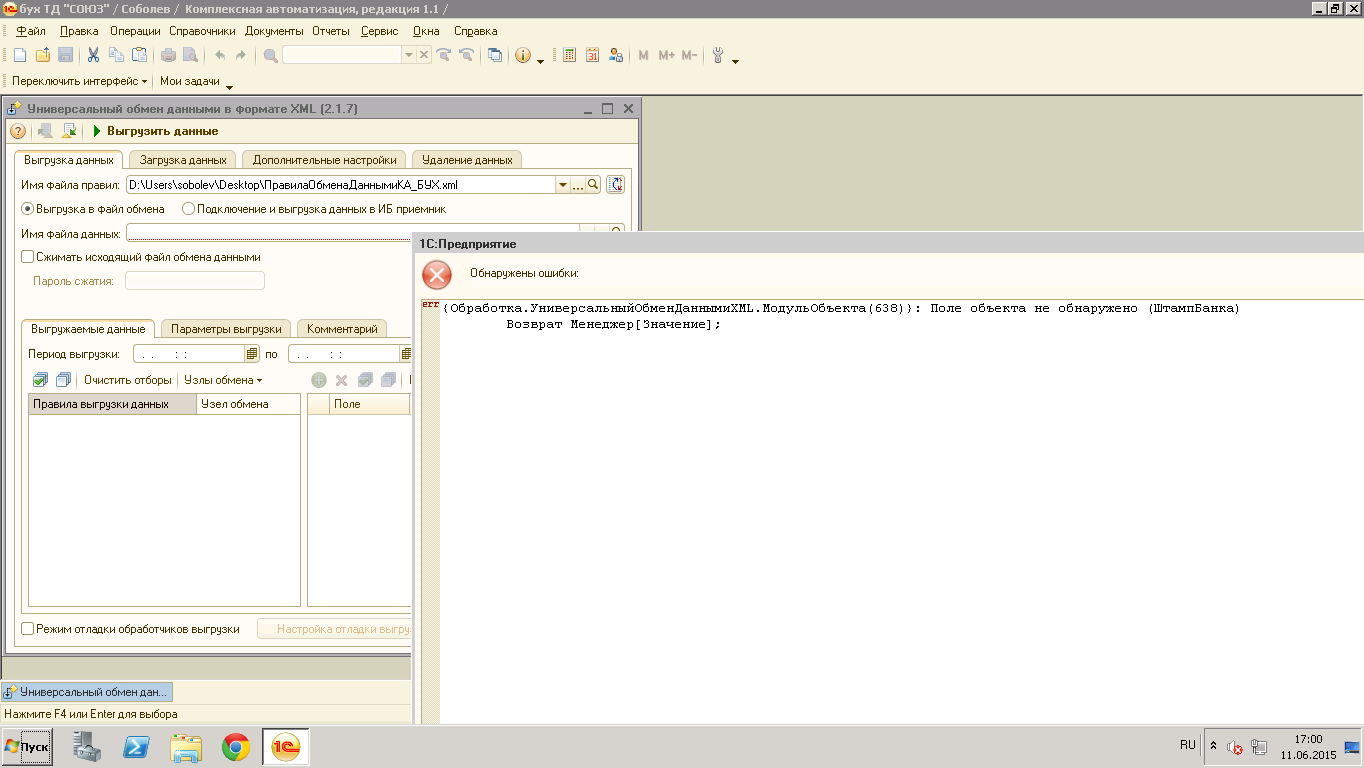Click magnifier icon next to rules file path
1364x768 pixels.
[x=593, y=185]
